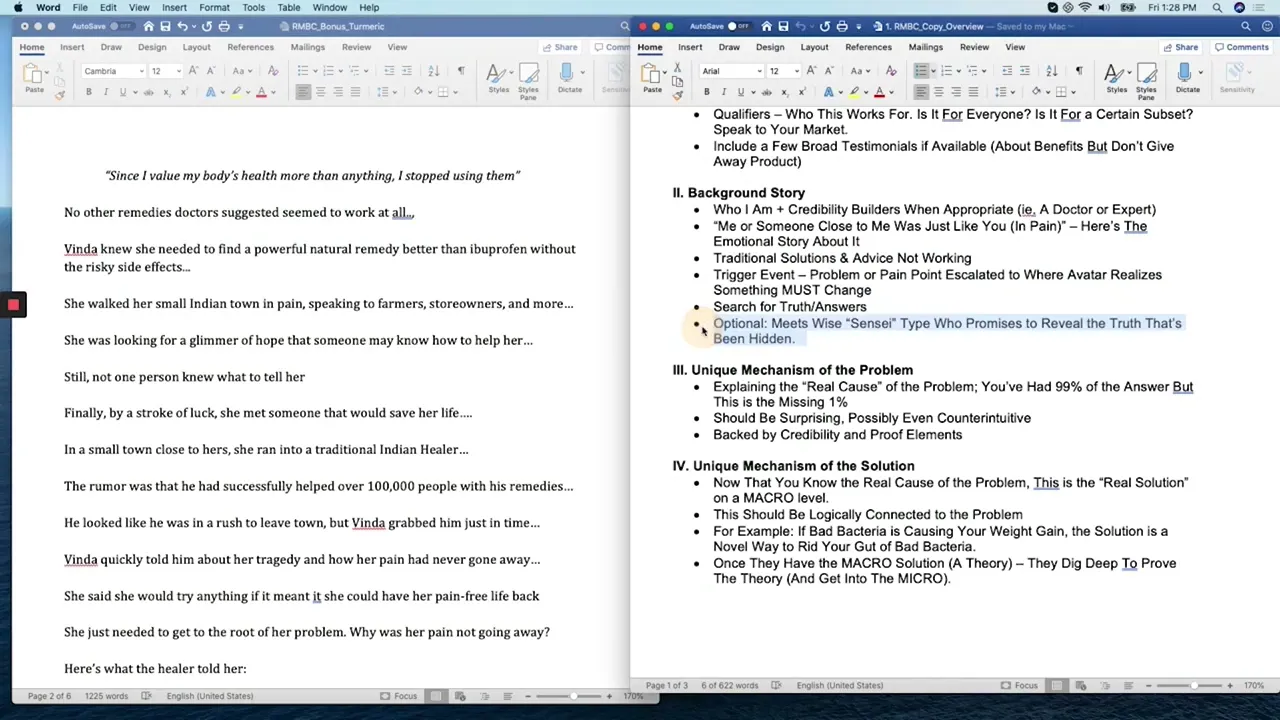Screen dimensions: 1280x720
Task: Toggle Superscript in the right Word window
Action: [800, 92]
